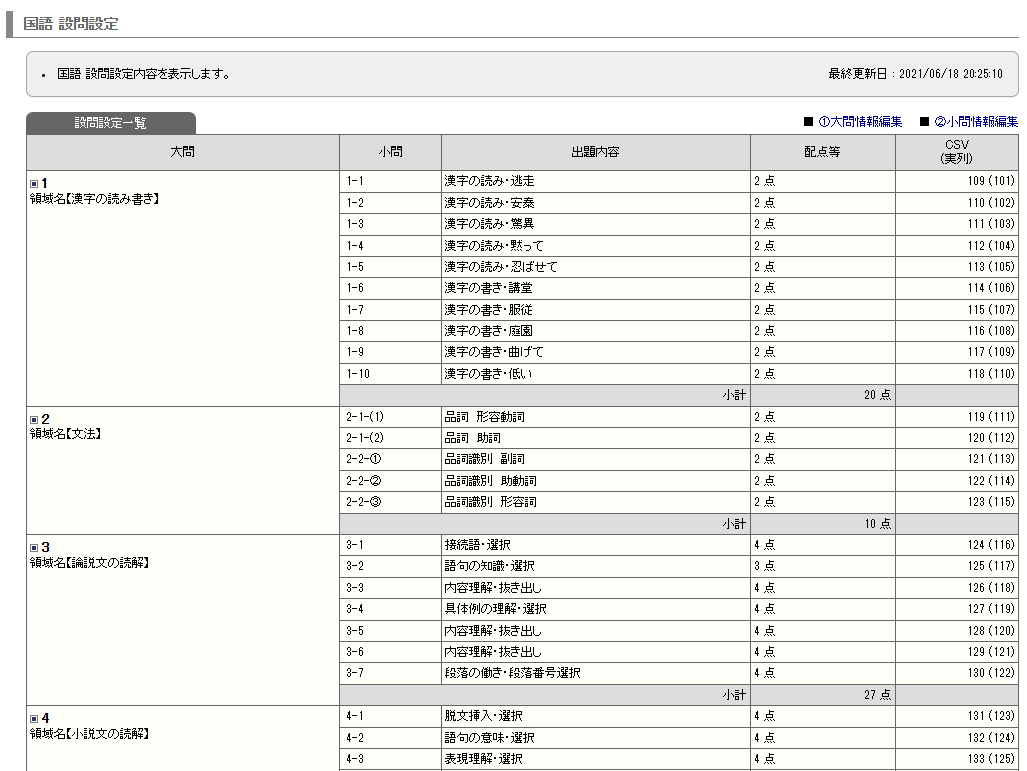Select 語句の知識・選択 cell
Viewport: 1027px width, 771px height.
pyautogui.click(x=595, y=566)
